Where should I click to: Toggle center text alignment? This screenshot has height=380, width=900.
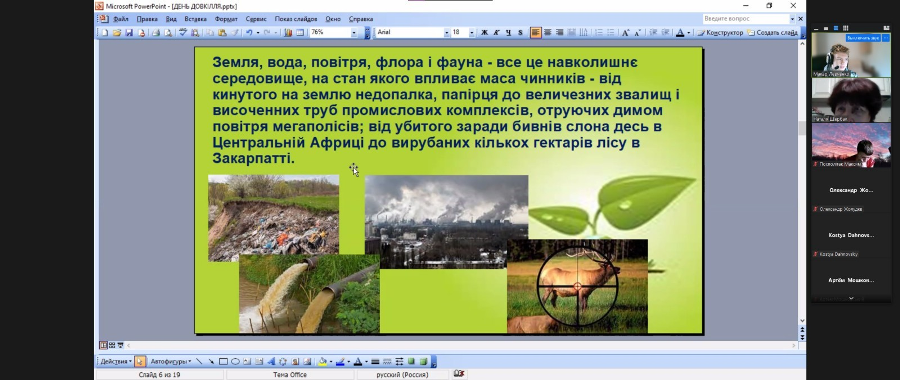tap(548, 33)
